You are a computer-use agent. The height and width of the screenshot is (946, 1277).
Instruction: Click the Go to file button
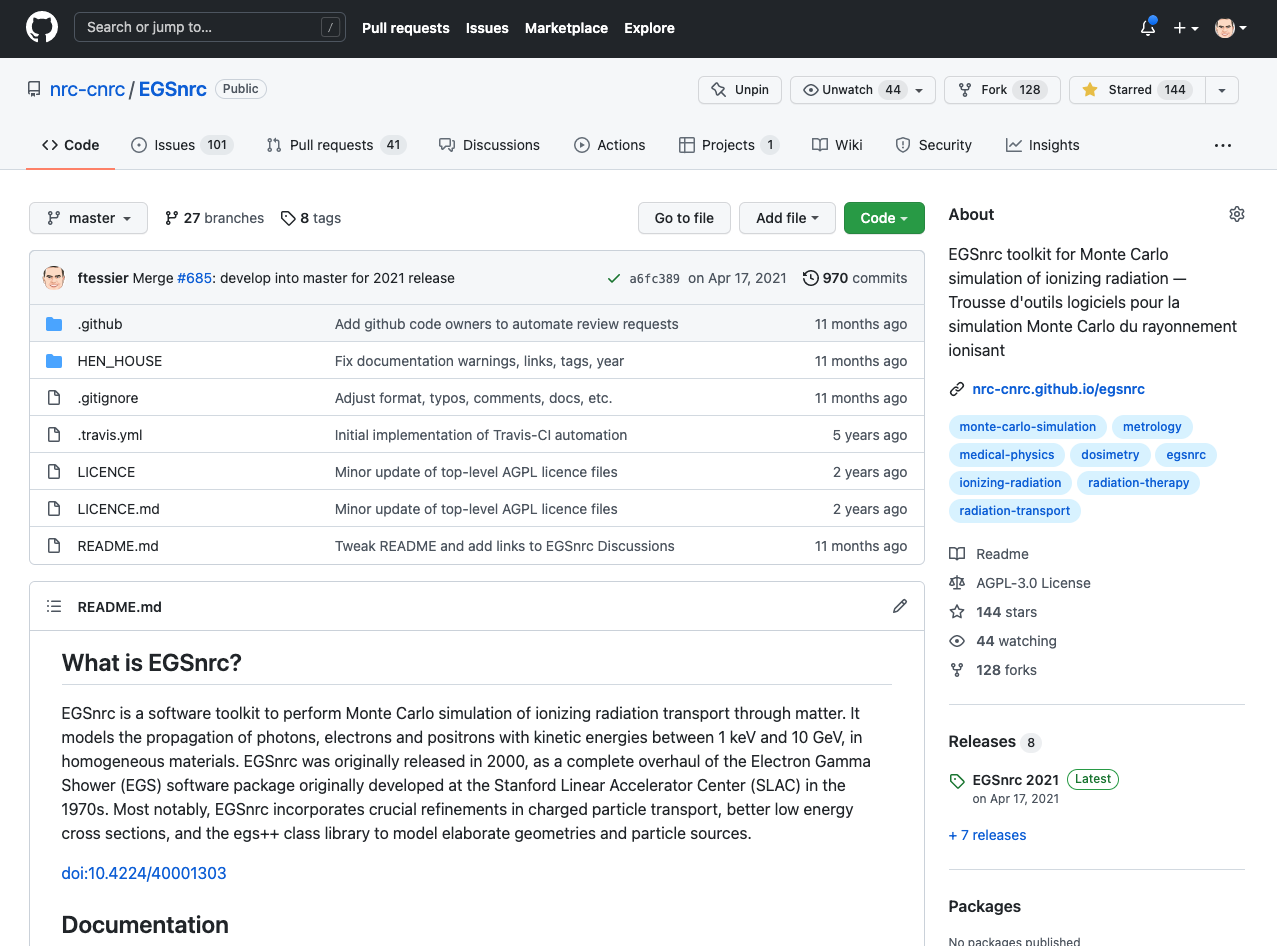point(684,218)
